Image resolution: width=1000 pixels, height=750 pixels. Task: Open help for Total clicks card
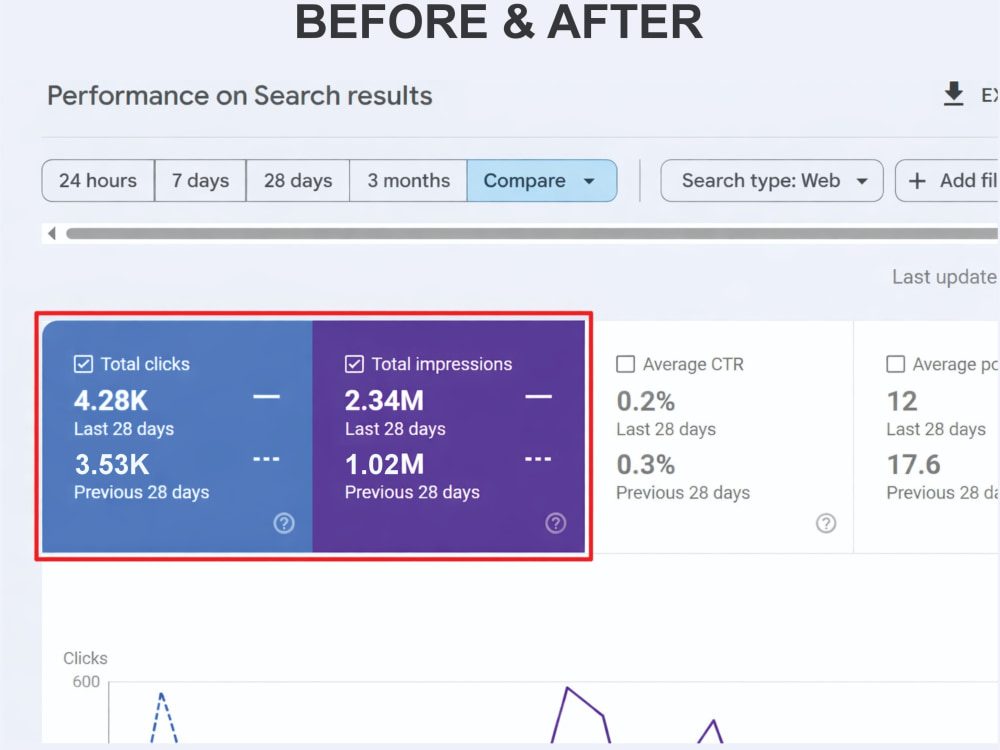(x=284, y=523)
